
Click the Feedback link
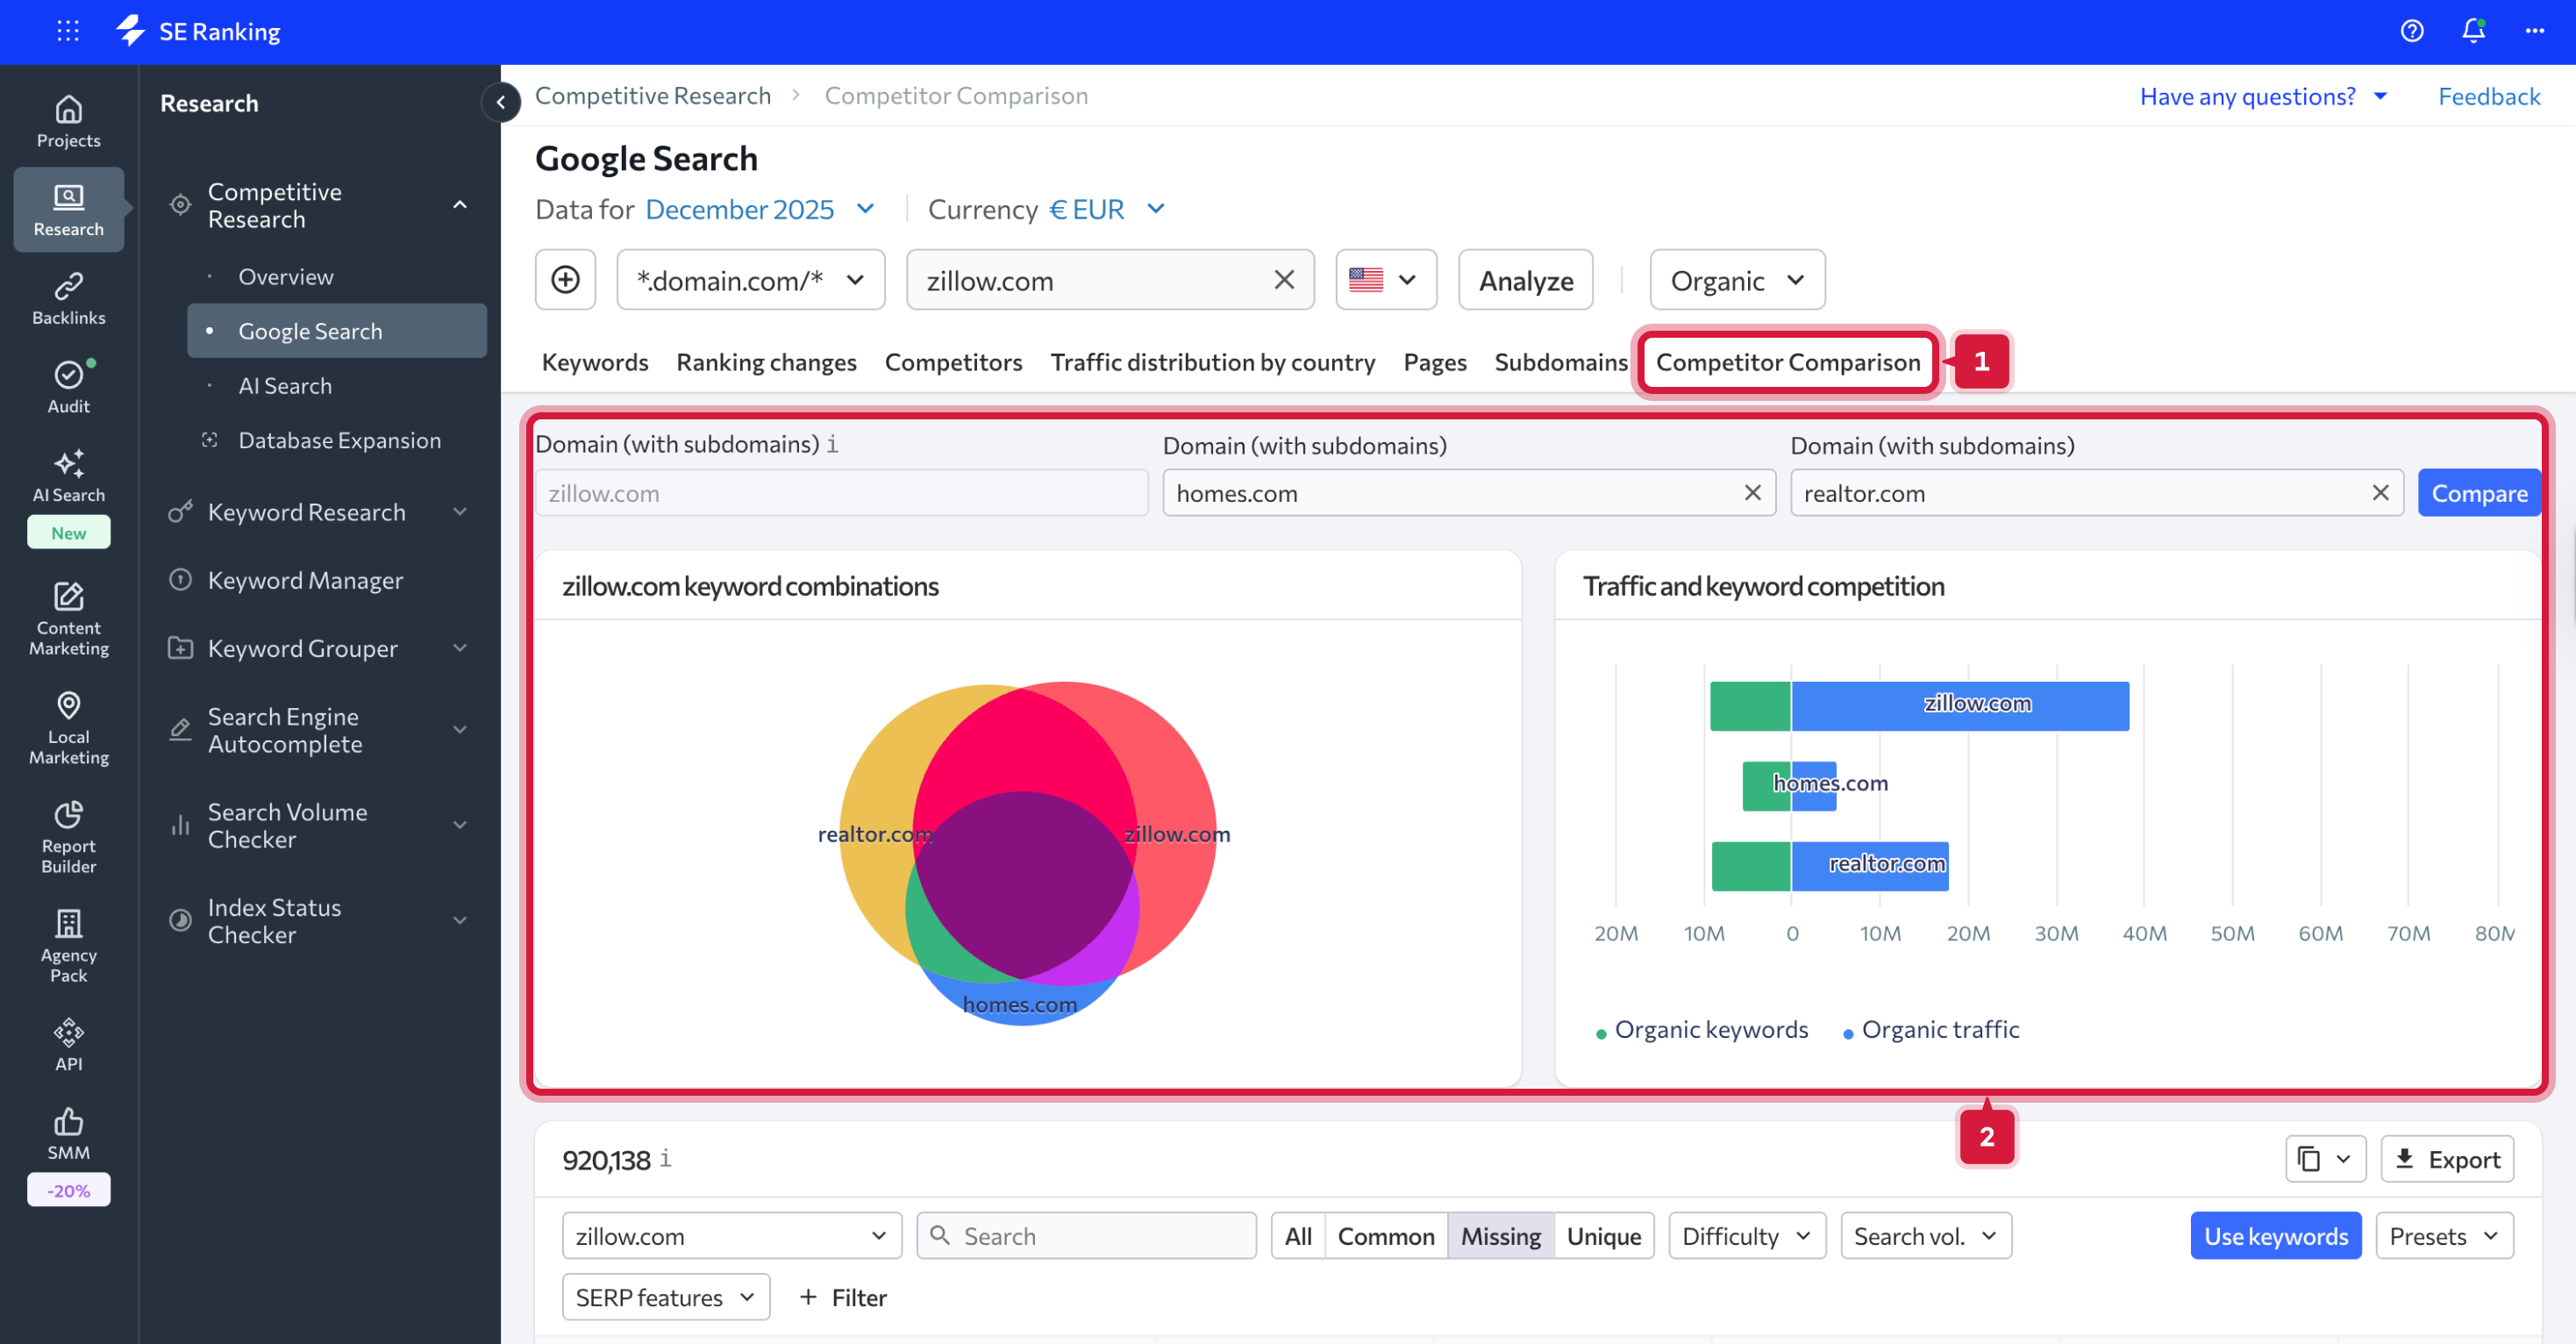pyautogui.click(x=2488, y=96)
